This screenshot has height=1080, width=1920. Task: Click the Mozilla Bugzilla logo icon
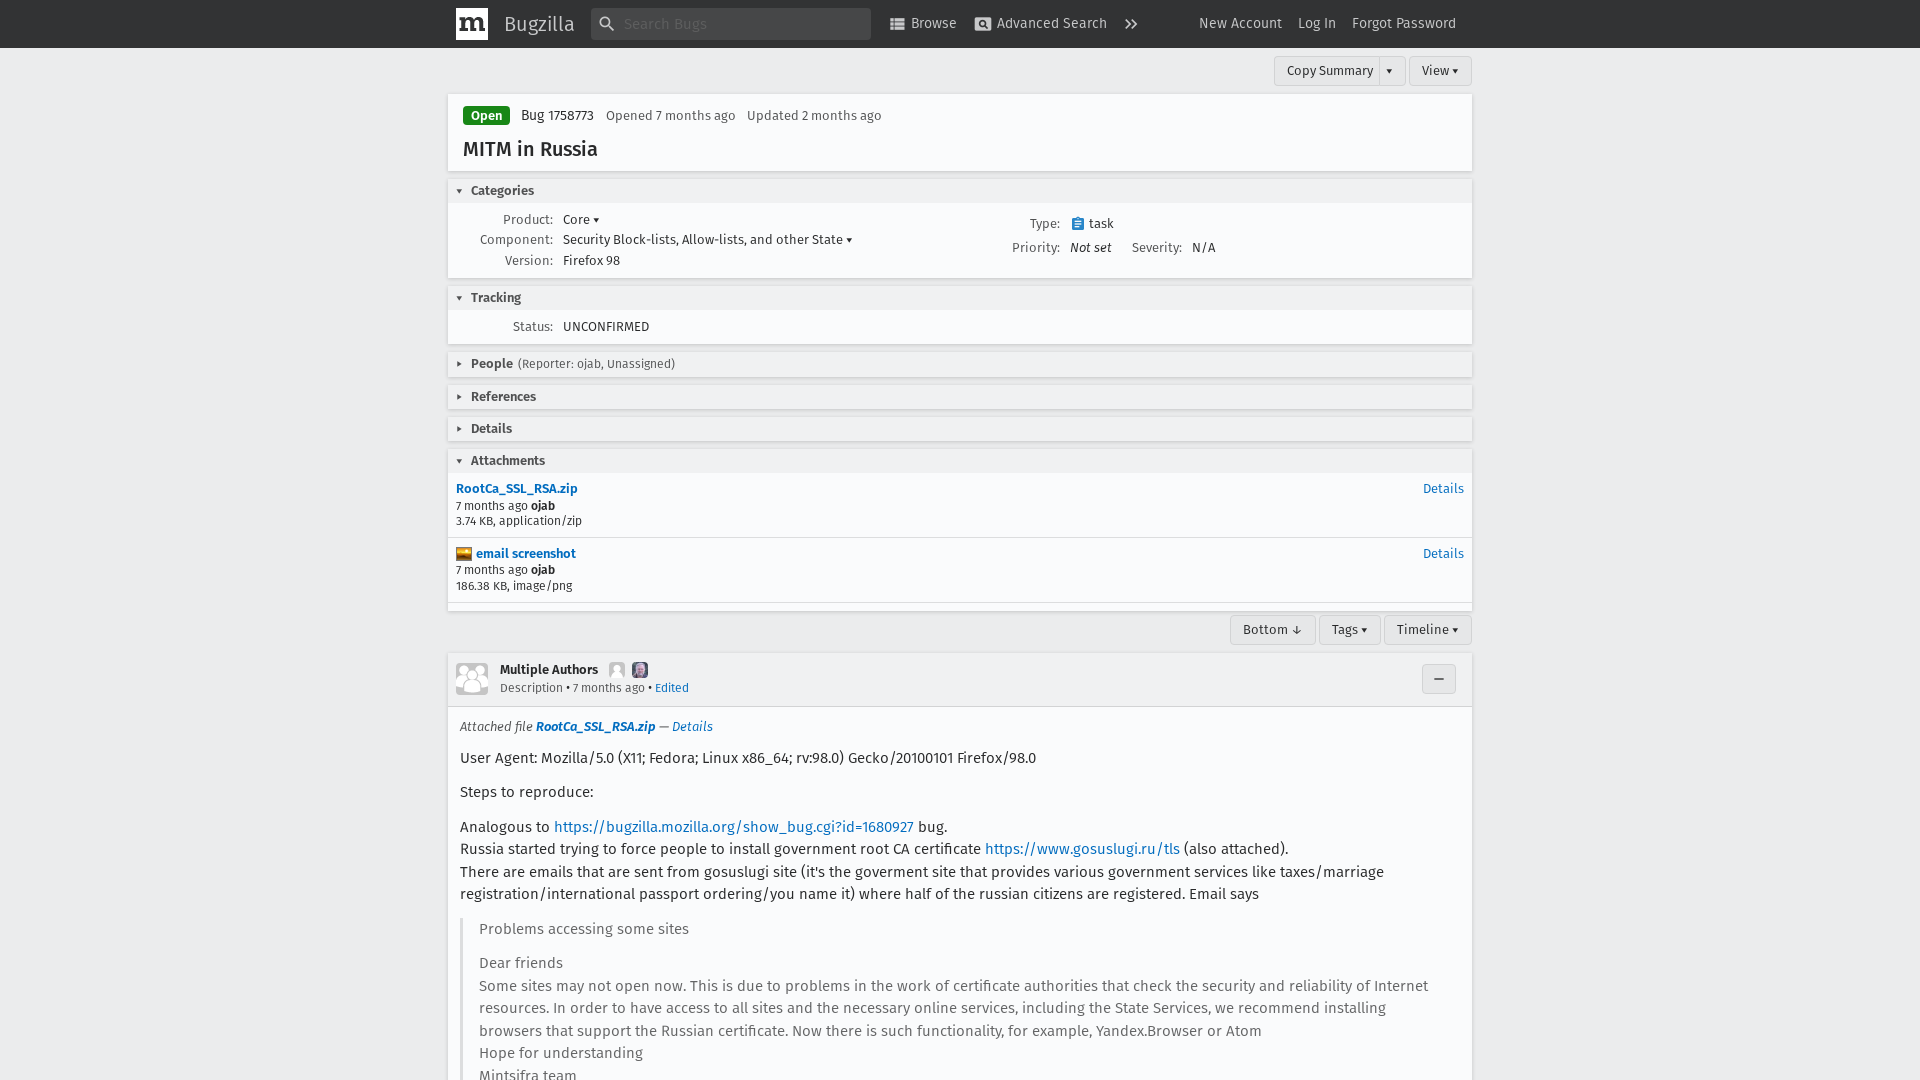coord(472,24)
